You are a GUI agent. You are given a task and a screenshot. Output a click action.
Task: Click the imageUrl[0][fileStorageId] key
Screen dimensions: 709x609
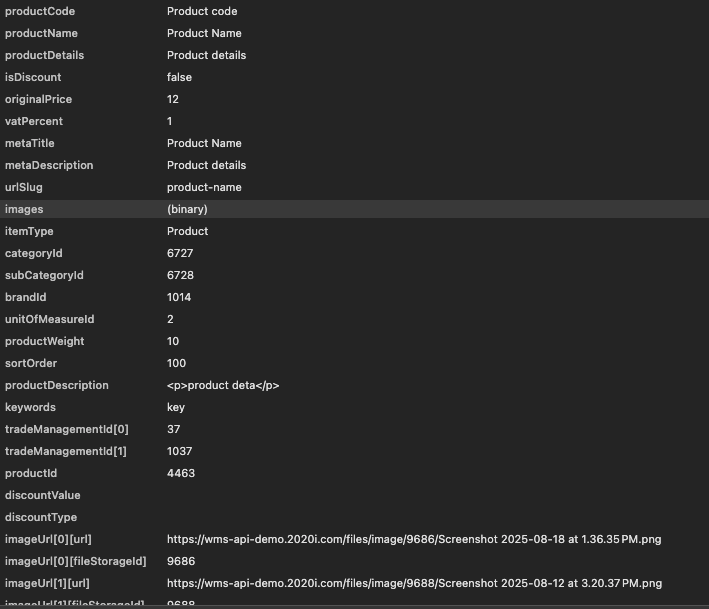[x=76, y=562]
